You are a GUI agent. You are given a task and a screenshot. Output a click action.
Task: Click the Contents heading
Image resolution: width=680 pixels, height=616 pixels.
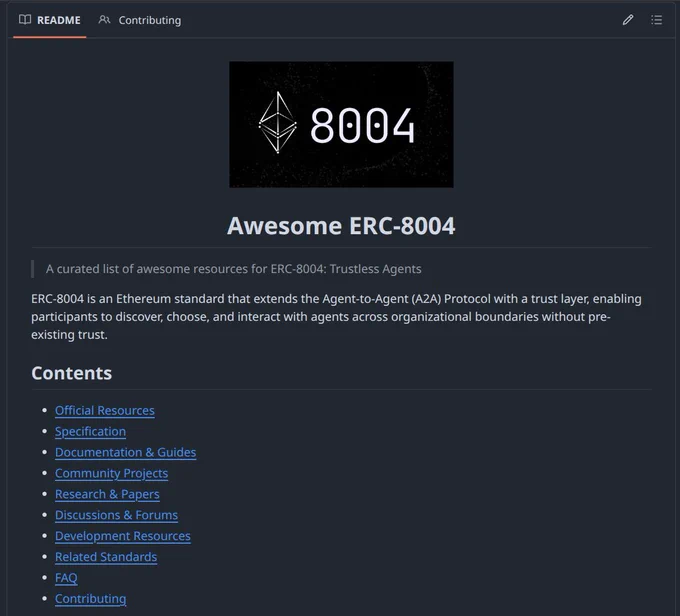click(x=72, y=373)
